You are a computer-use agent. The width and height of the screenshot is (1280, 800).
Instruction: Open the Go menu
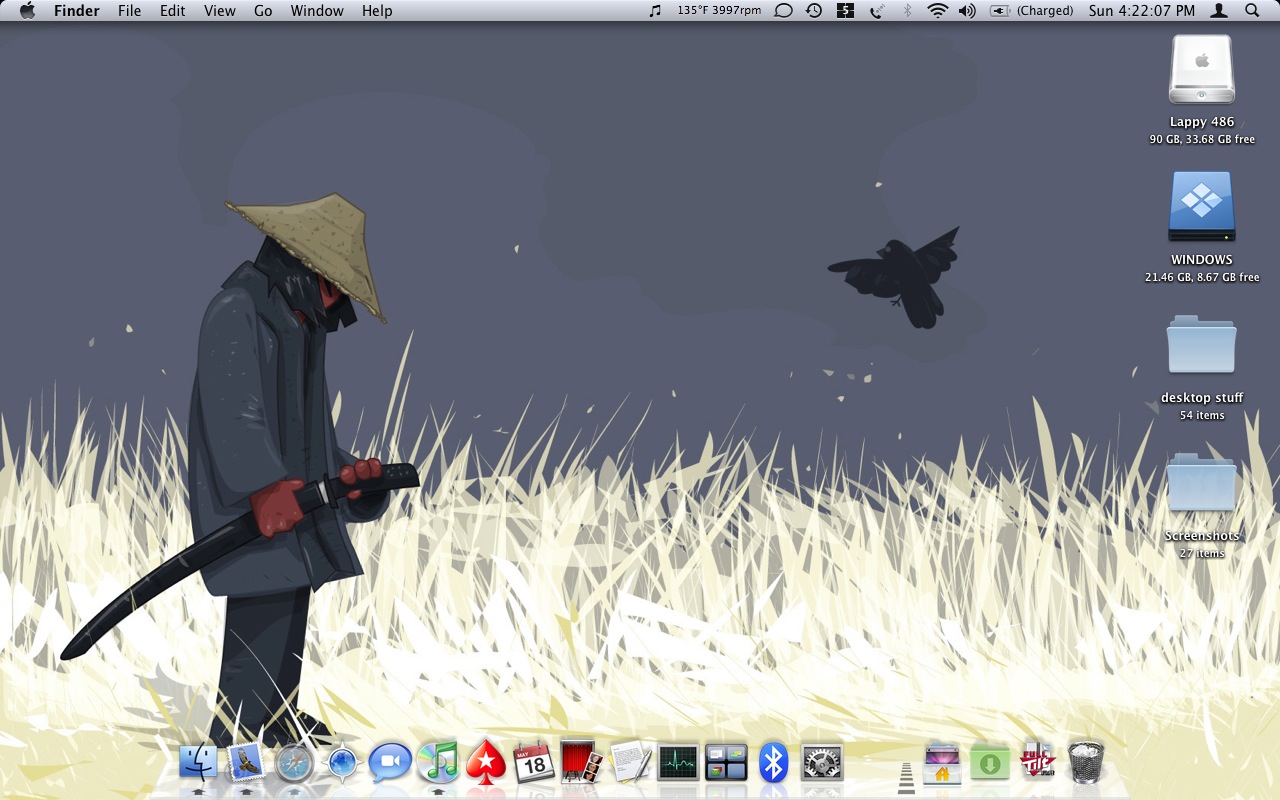coord(263,10)
